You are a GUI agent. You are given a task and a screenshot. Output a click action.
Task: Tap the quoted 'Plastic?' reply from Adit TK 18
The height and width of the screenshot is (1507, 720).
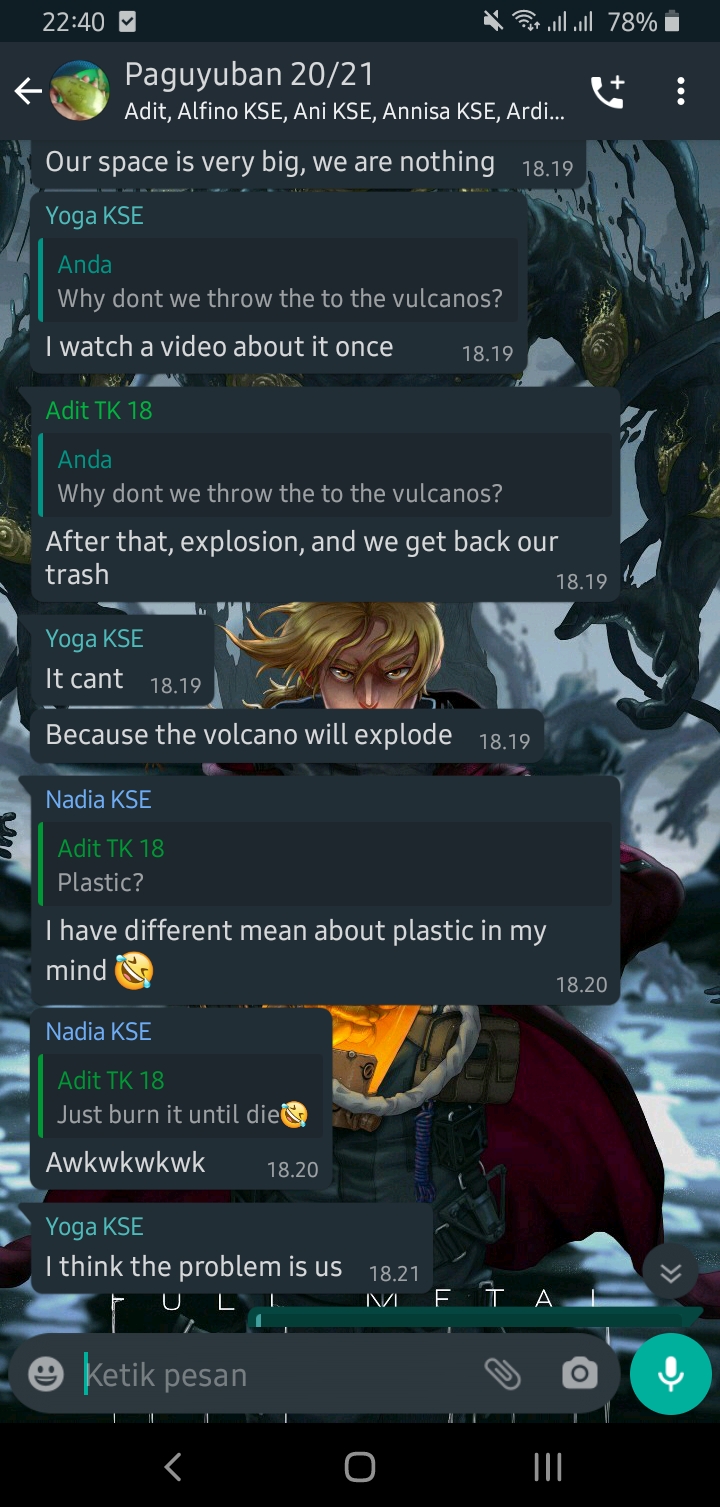pos(325,865)
